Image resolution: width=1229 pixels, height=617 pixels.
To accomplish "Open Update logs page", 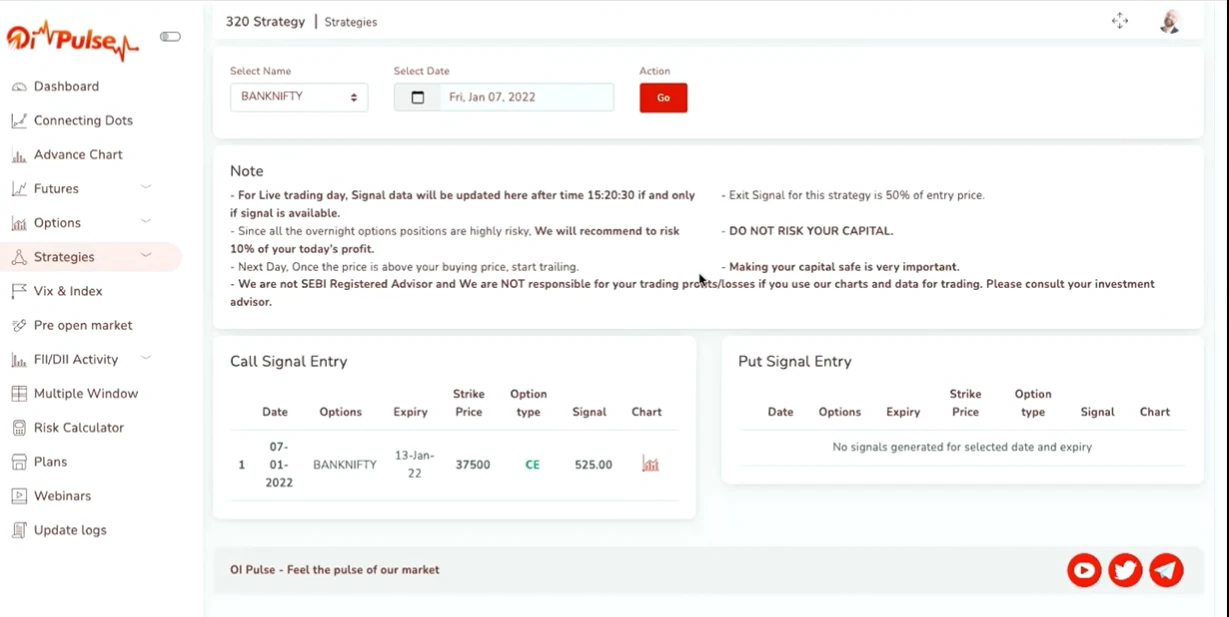I will (70, 530).
